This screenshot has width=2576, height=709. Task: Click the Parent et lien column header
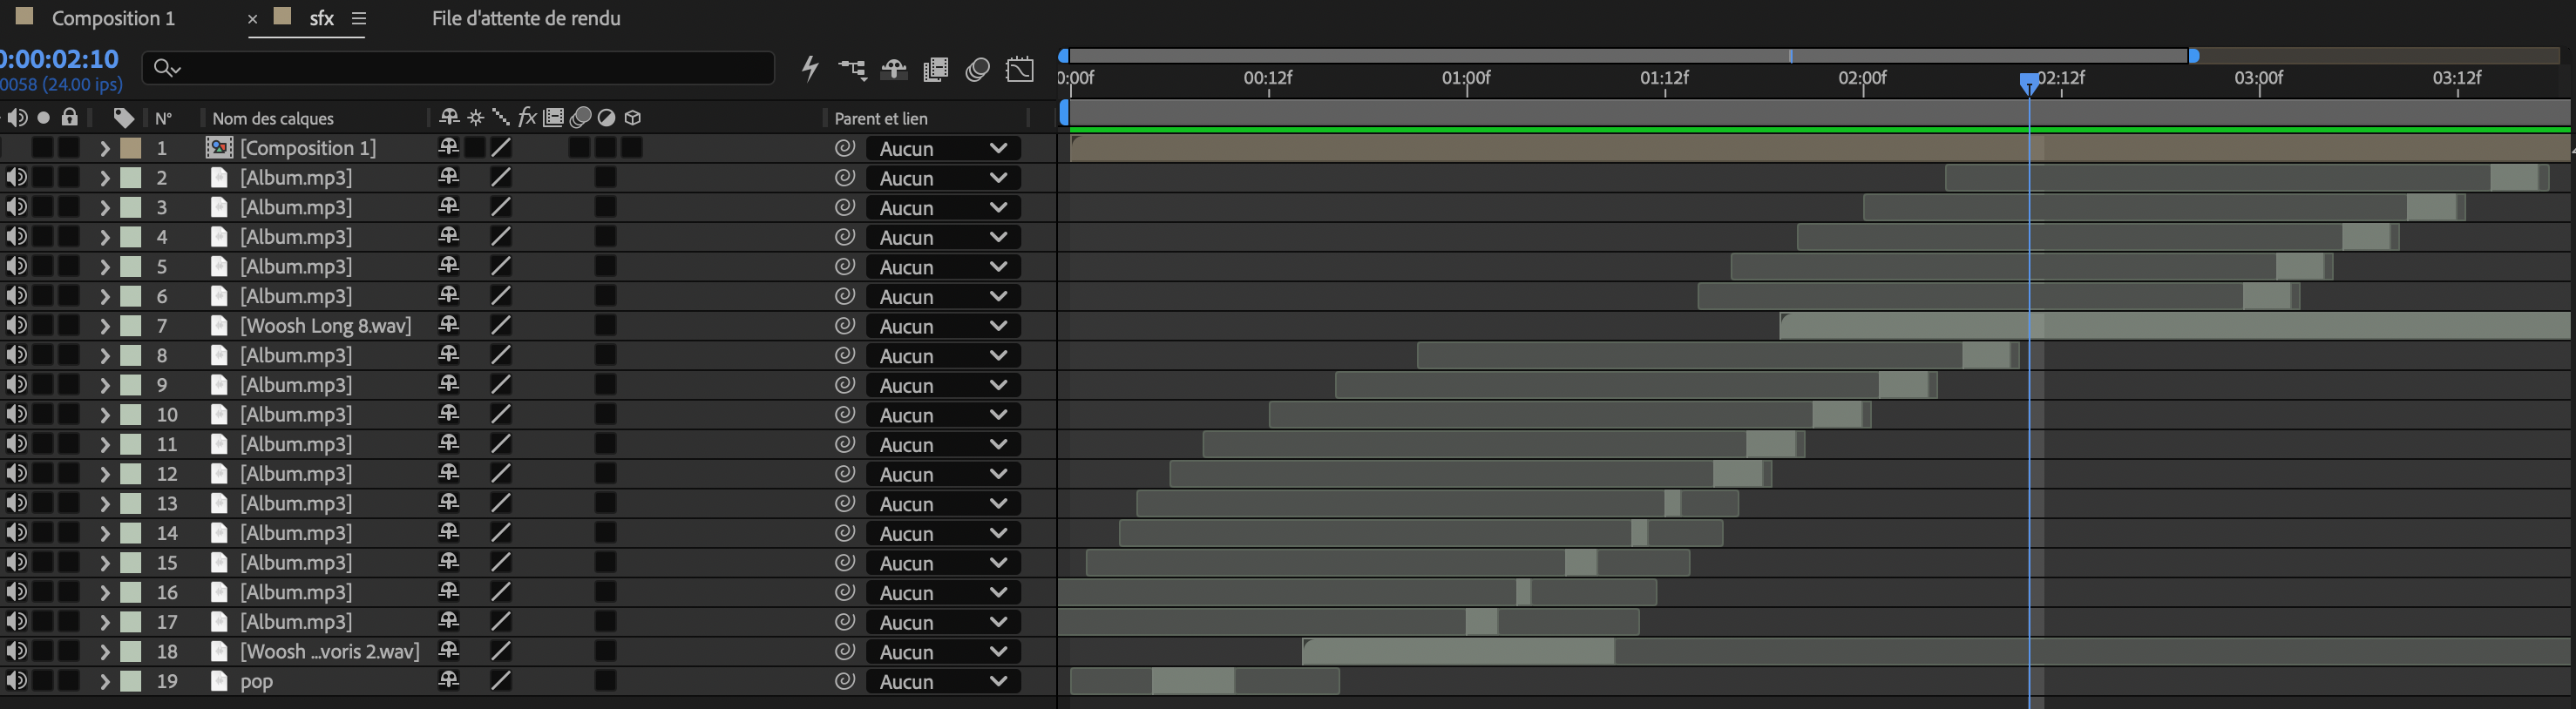coord(881,118)
